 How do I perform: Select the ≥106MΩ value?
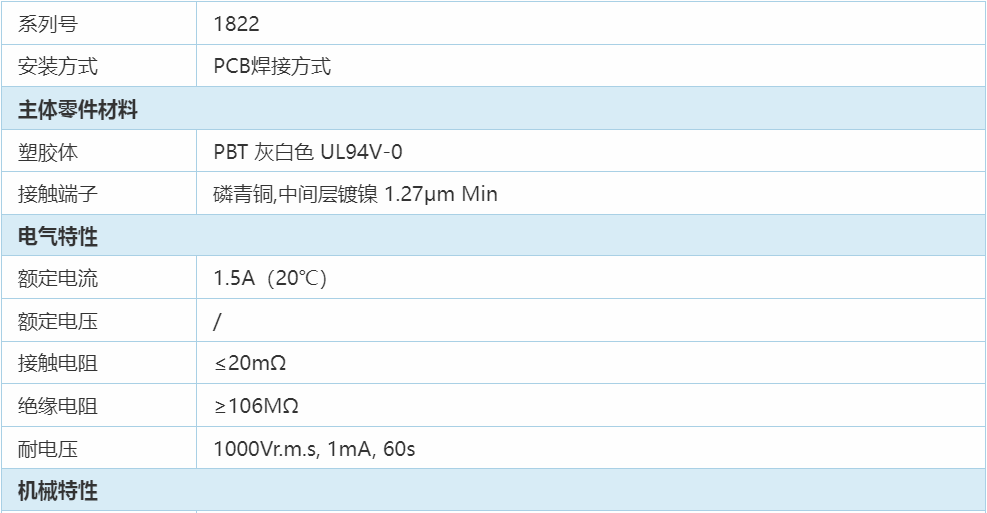tap(256, 406)
